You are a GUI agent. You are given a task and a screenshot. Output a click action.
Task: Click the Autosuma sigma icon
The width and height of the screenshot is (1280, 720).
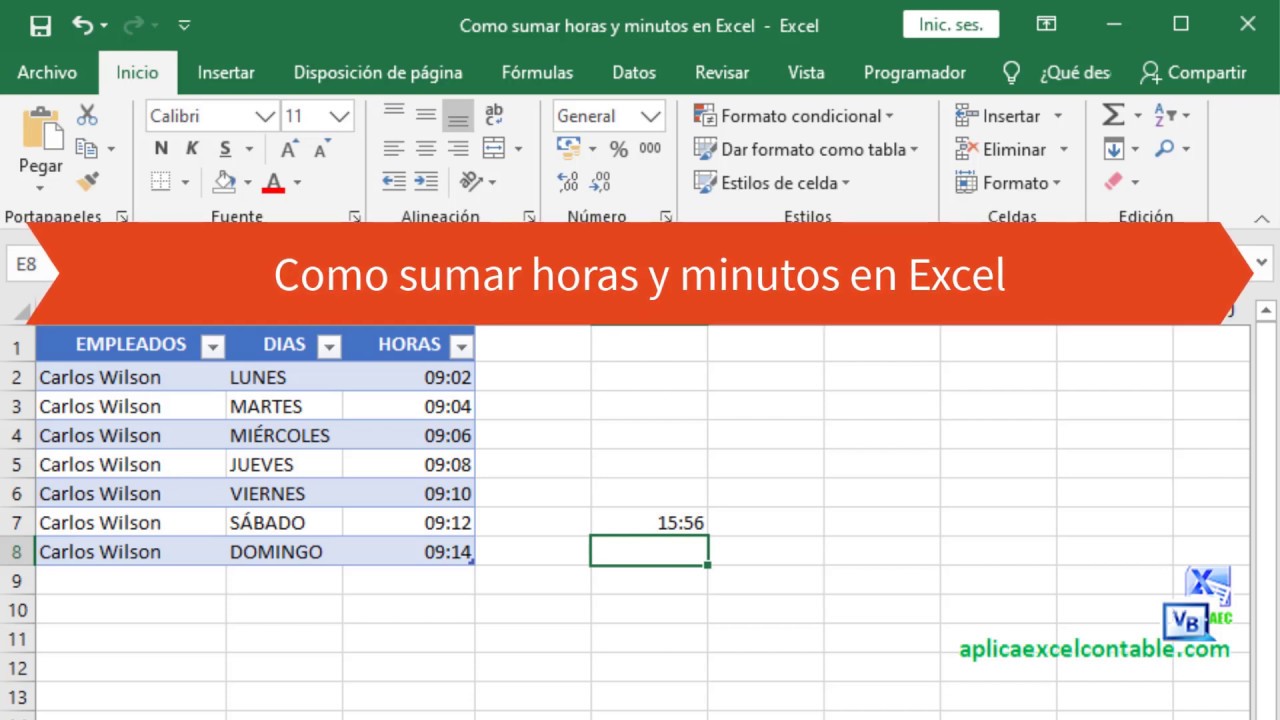pos(1113,113)
